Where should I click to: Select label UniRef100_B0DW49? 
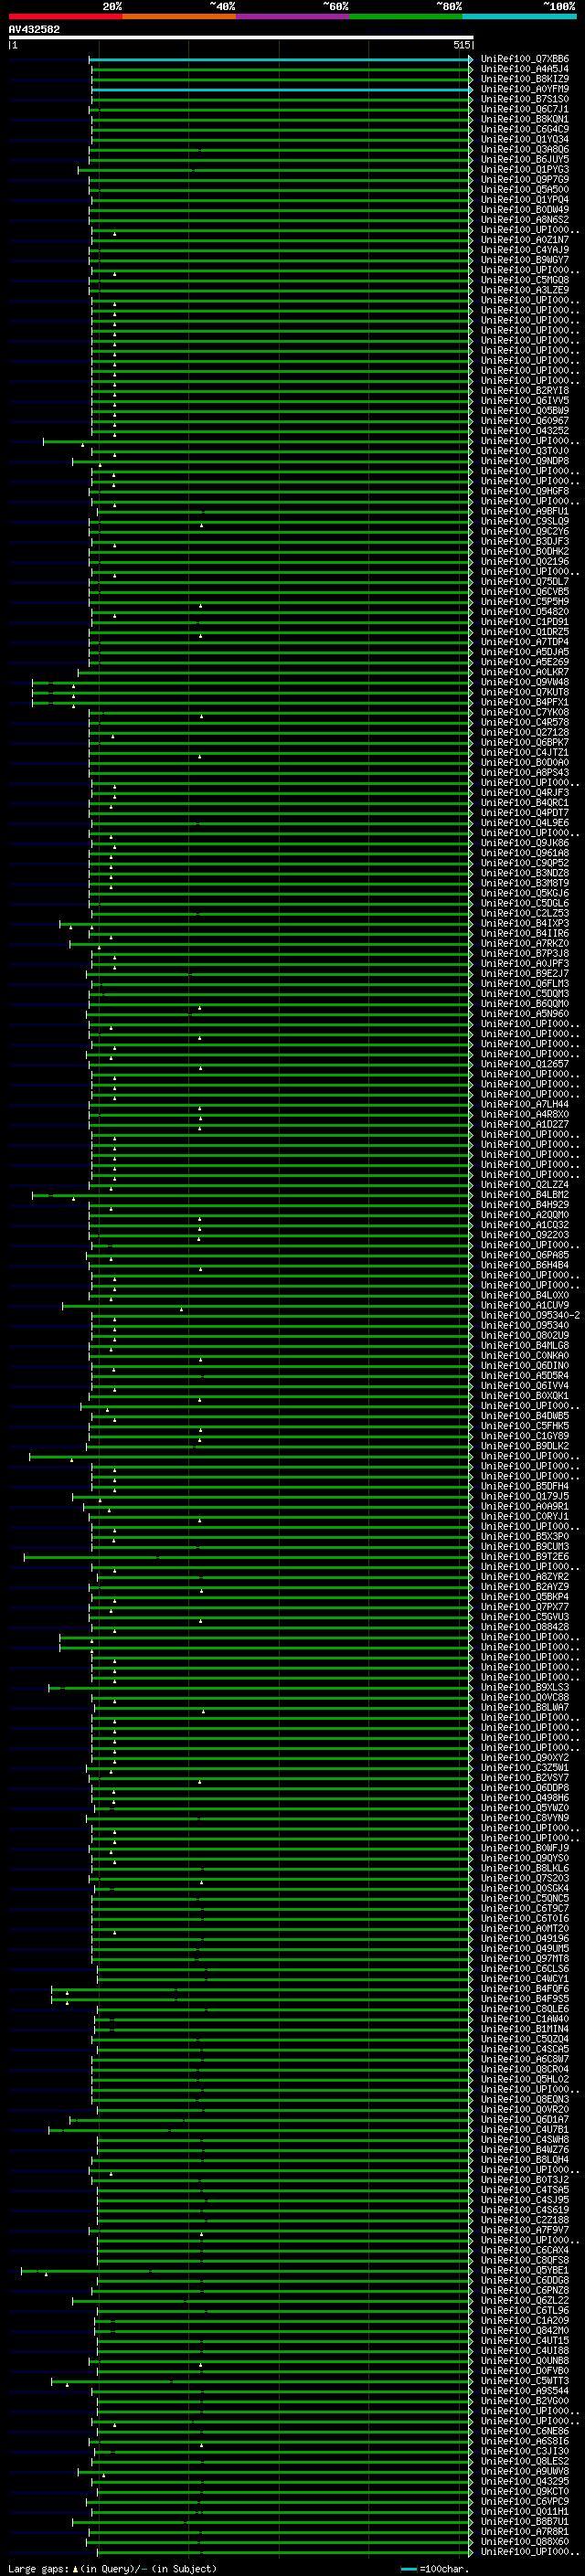click(525, 210)
